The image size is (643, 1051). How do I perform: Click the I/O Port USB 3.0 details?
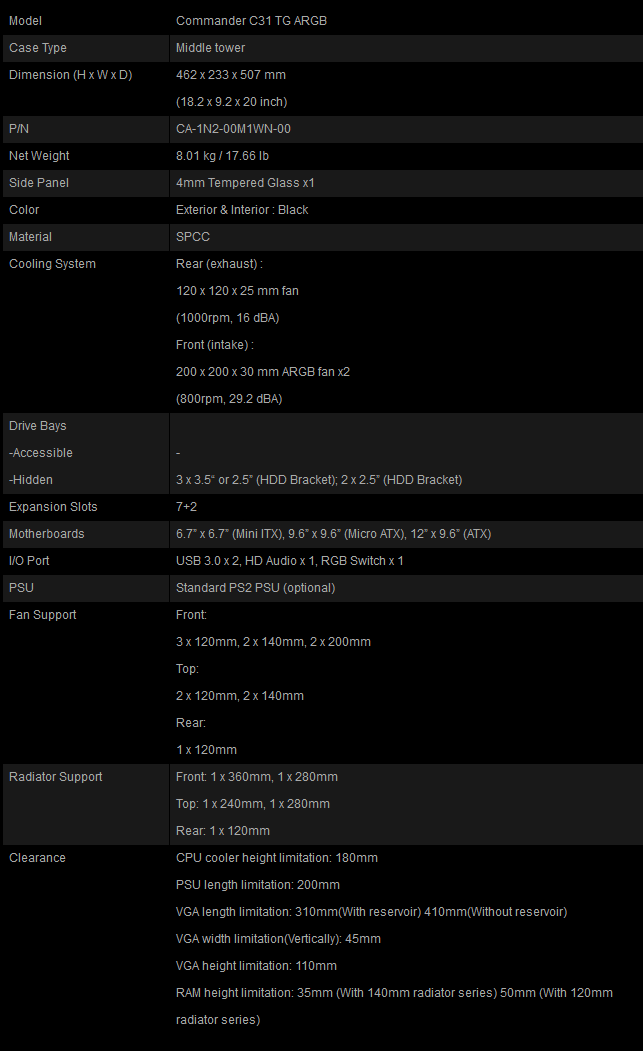[x=290, y=560]
